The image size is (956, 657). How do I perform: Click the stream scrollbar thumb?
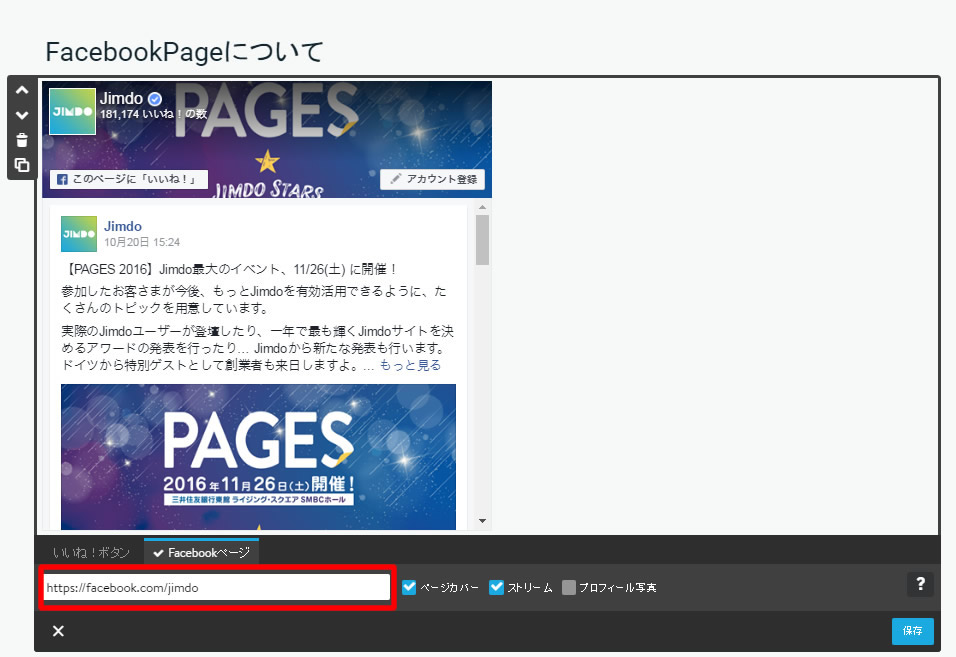coord(482,240)
